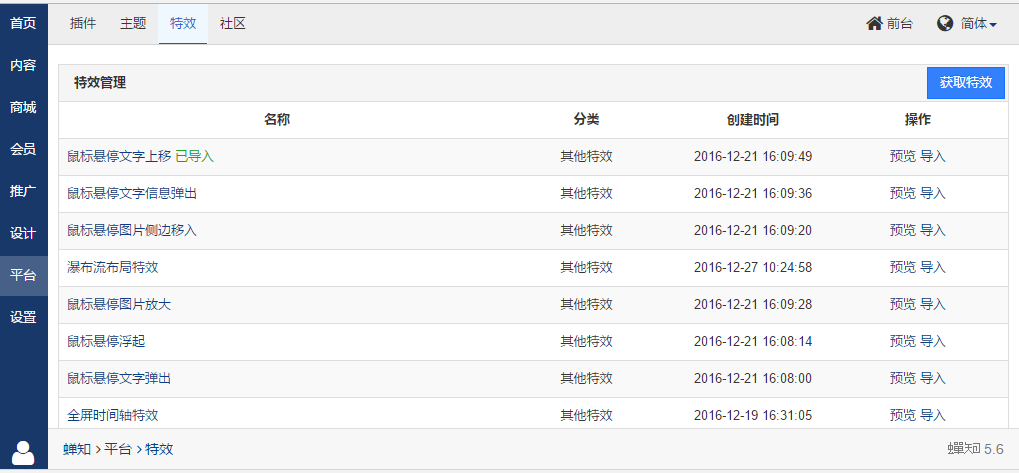Image resolution: width=1019 pixels, height=473 pixels.
Task: Select 设计 in the left sidebar
Action: (x=23, y=234)
